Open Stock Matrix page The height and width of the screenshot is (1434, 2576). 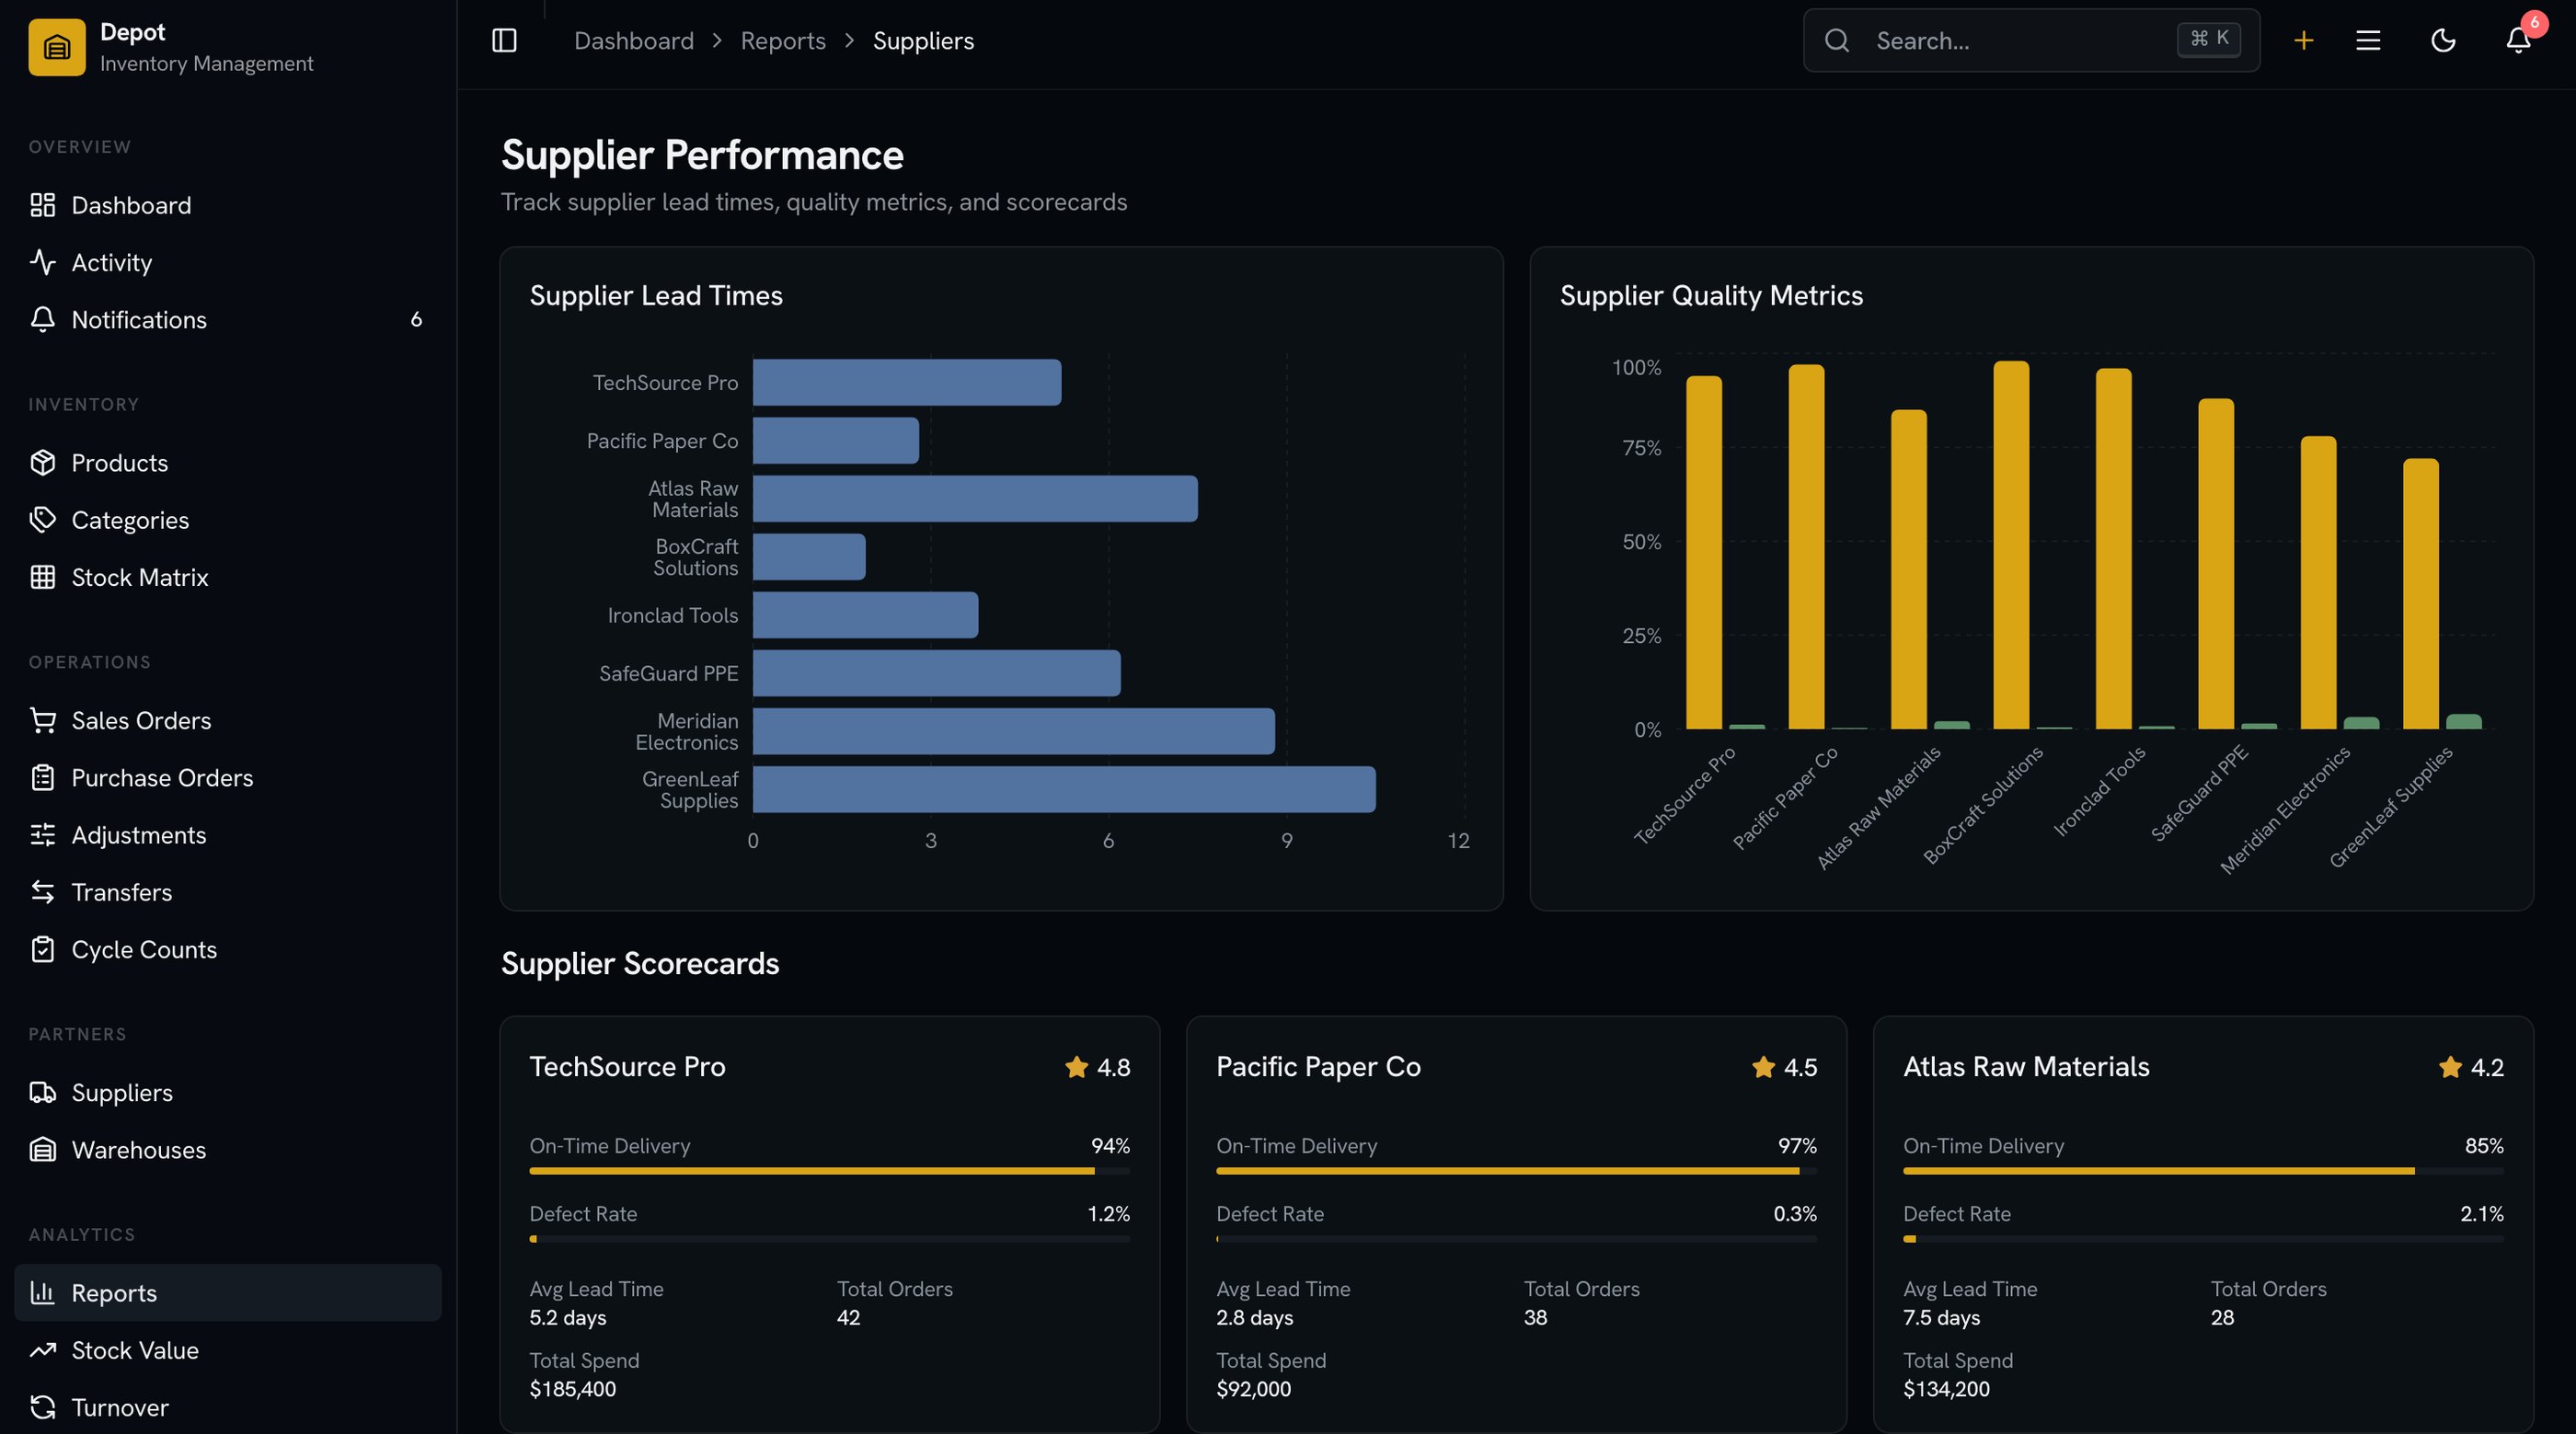click(228, 577)
